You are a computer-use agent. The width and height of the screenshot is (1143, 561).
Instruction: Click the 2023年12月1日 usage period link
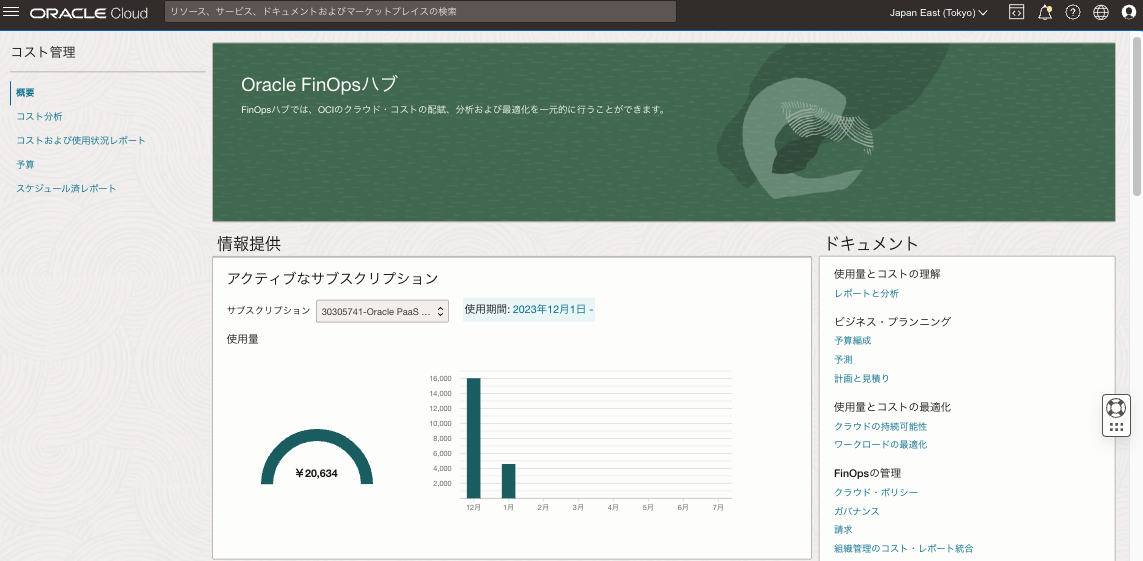point(553,310)
